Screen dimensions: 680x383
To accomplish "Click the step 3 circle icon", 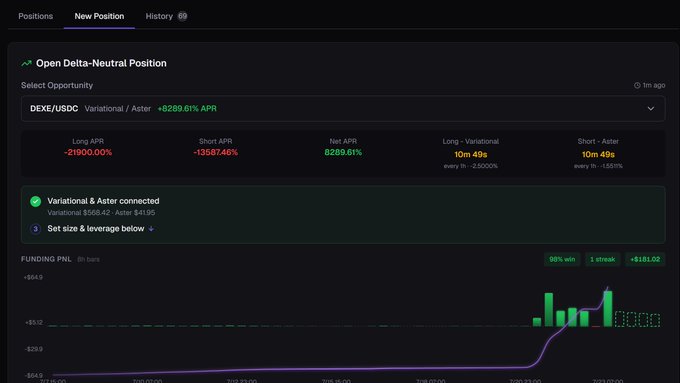I will (36, 229).
